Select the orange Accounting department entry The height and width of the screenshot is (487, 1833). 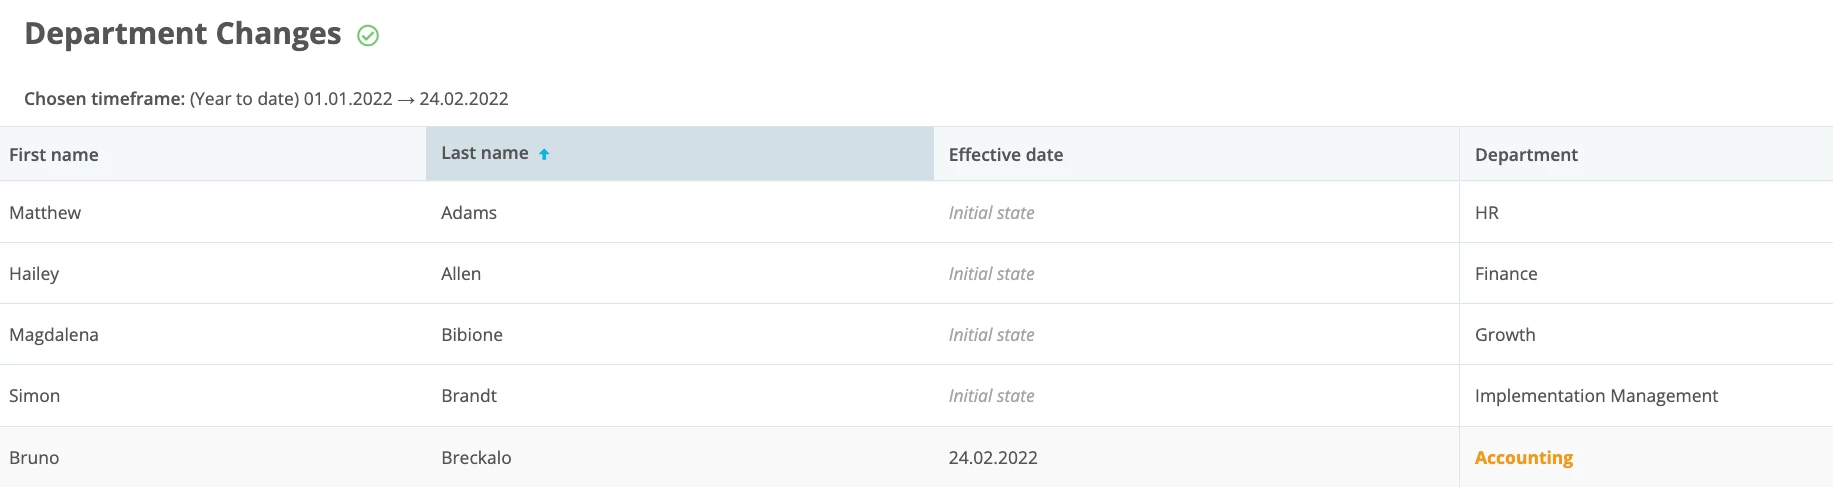(1524, 457)
